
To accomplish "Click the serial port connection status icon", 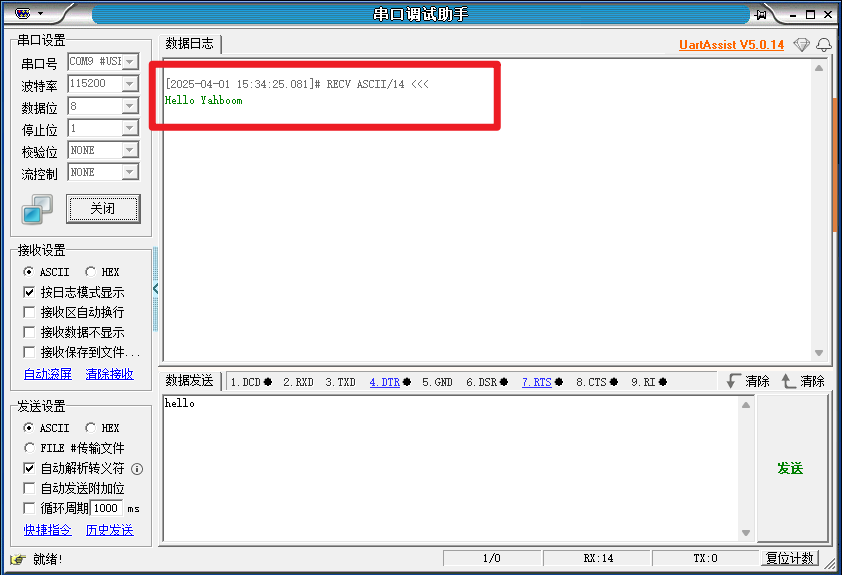I will [37, 209].
